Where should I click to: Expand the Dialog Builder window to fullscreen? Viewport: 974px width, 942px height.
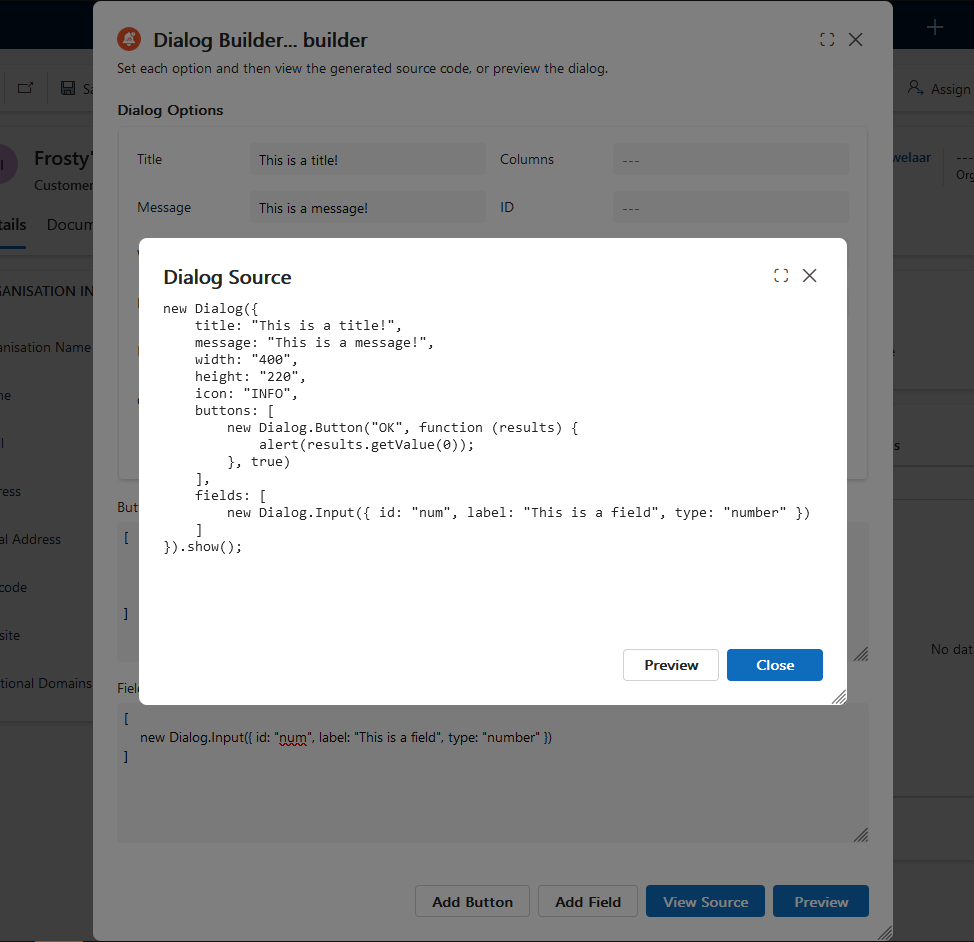(x=826, y=39)
